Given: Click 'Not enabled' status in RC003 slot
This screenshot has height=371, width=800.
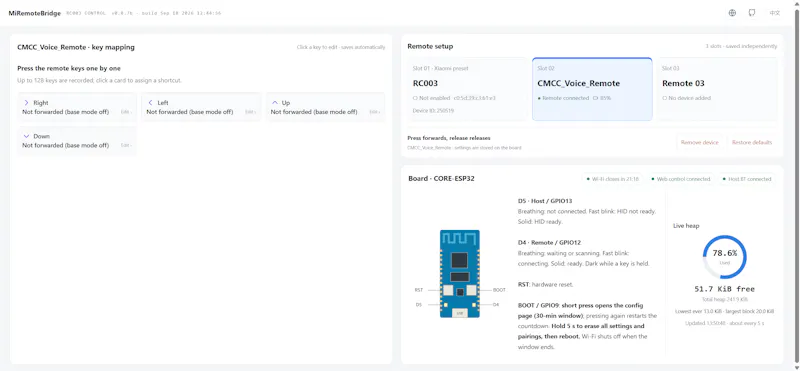Looking at the screenshot, I should click(431, 98).
